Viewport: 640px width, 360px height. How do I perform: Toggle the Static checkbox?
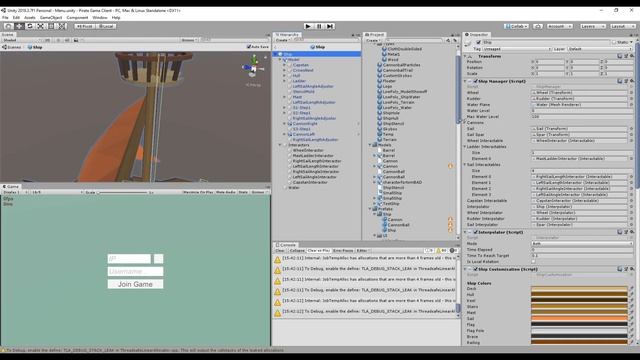(613, 42)
